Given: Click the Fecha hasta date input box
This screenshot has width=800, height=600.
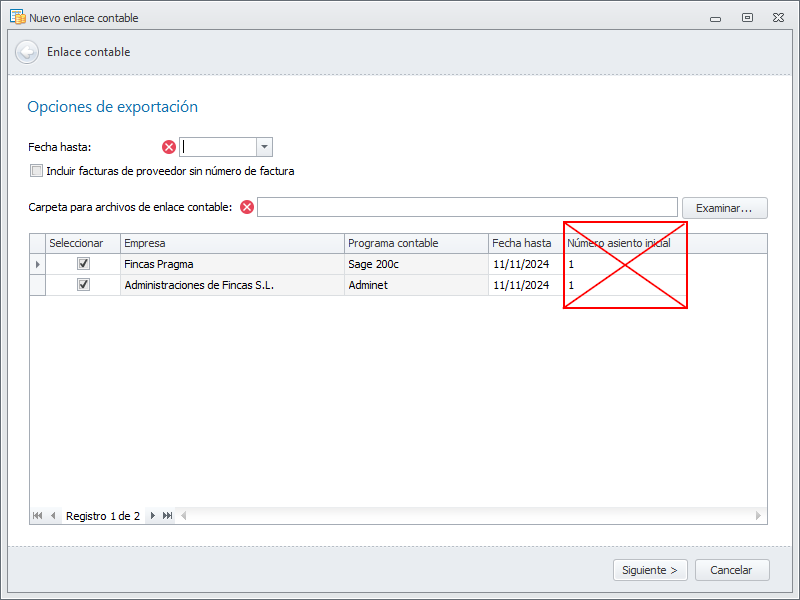Looking at the screenshot, I should coord(218,147).
